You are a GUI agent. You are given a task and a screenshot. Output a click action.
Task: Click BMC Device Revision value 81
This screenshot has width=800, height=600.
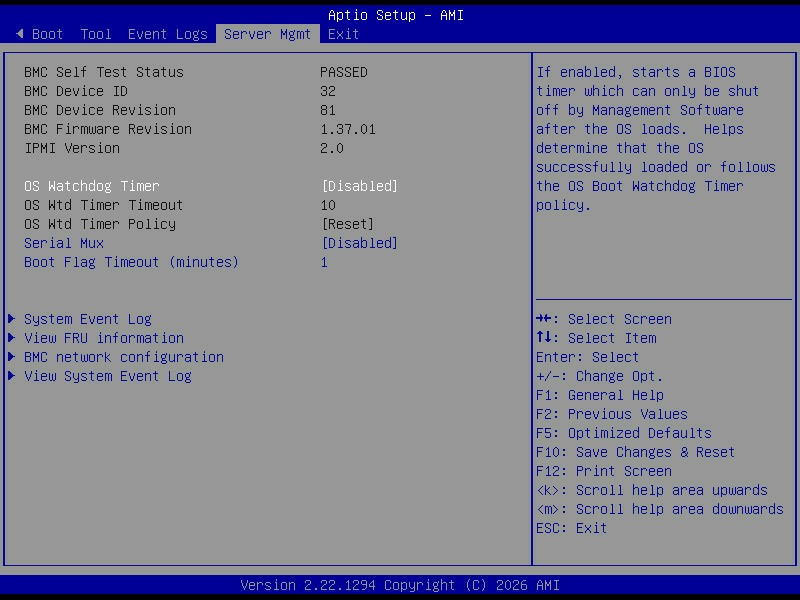tap(328, 110)
